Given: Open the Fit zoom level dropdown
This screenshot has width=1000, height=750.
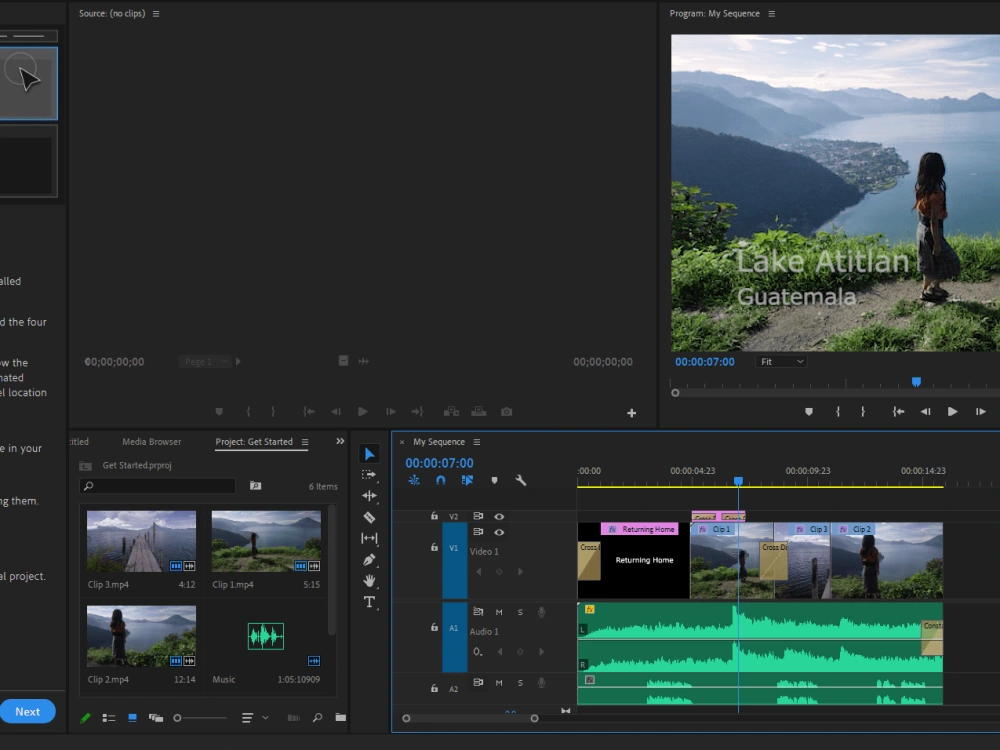Looking at the screenshot, I should [x=781, y=362].
